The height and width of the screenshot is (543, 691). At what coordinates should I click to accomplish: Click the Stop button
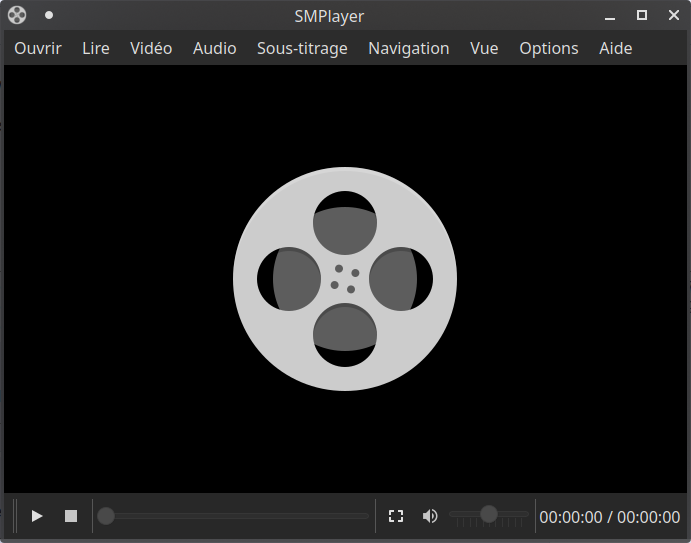(x=71, y=516)
